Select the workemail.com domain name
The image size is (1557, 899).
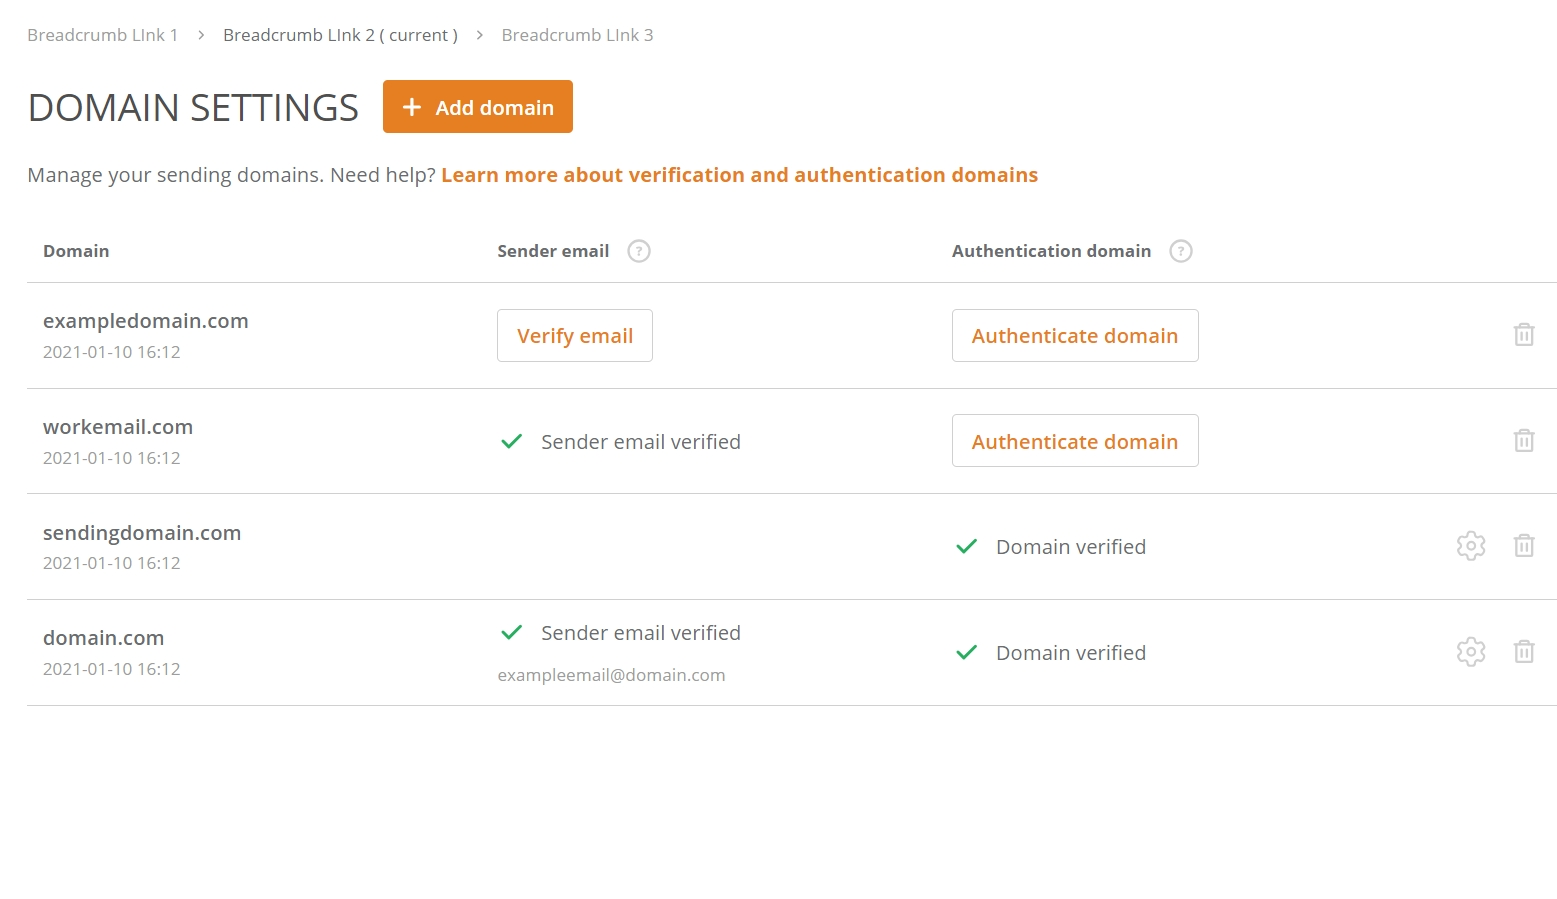pos(118,427)
